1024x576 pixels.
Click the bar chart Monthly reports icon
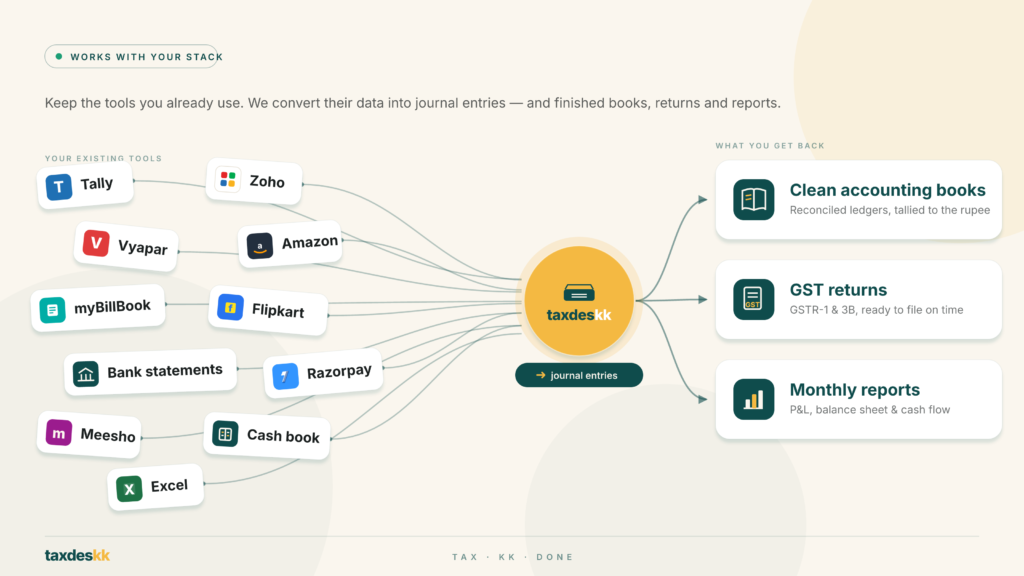point(754,399)
